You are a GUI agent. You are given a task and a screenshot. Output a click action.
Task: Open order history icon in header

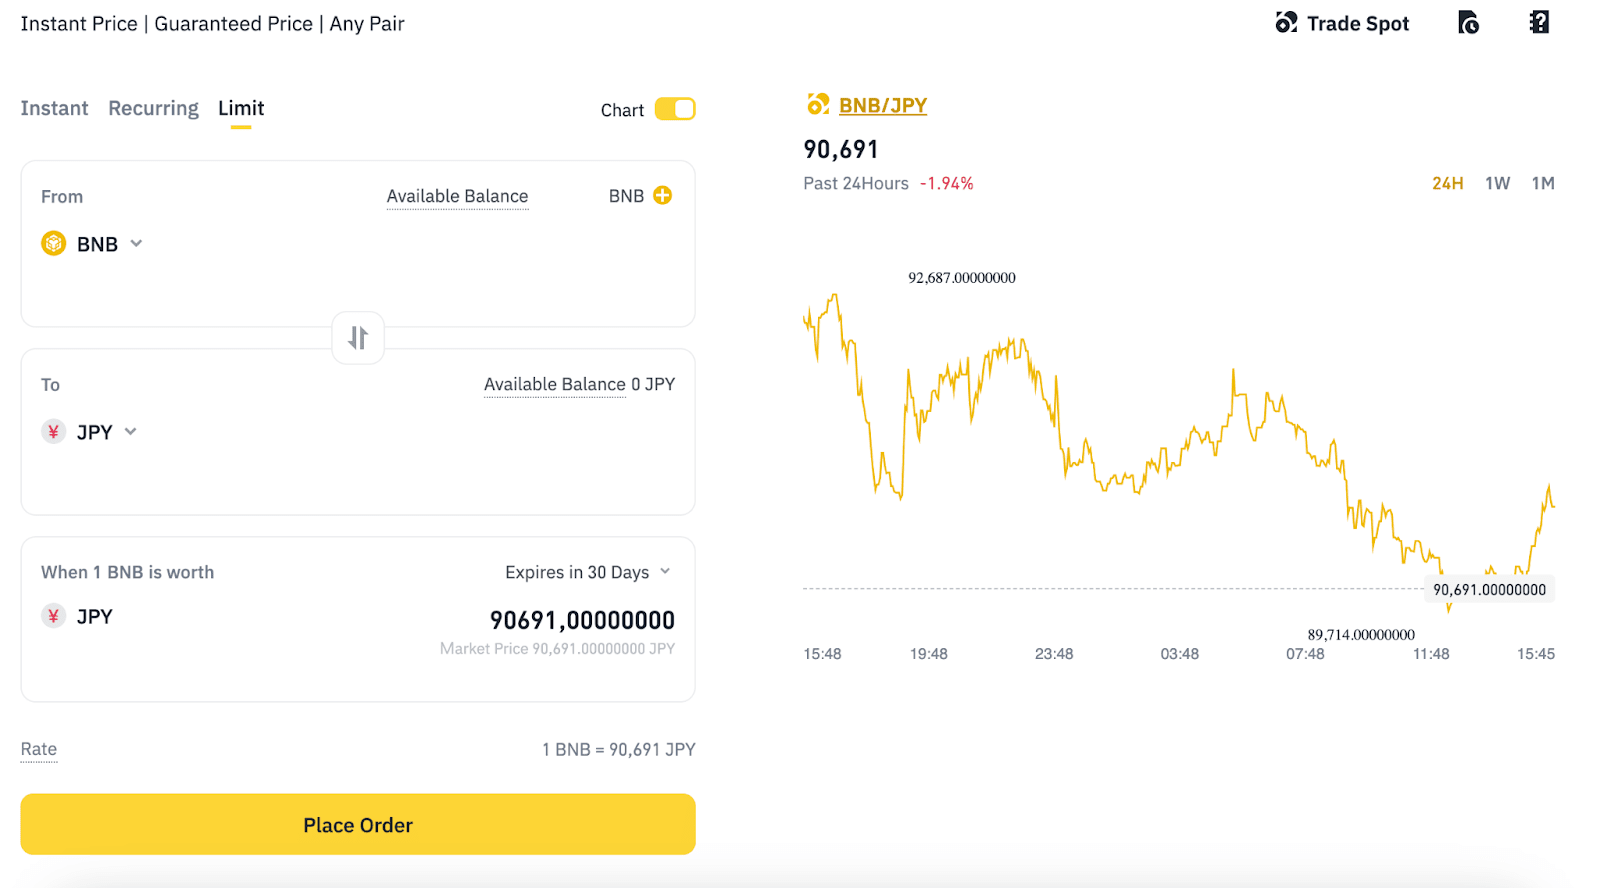tap(1468, 23)
